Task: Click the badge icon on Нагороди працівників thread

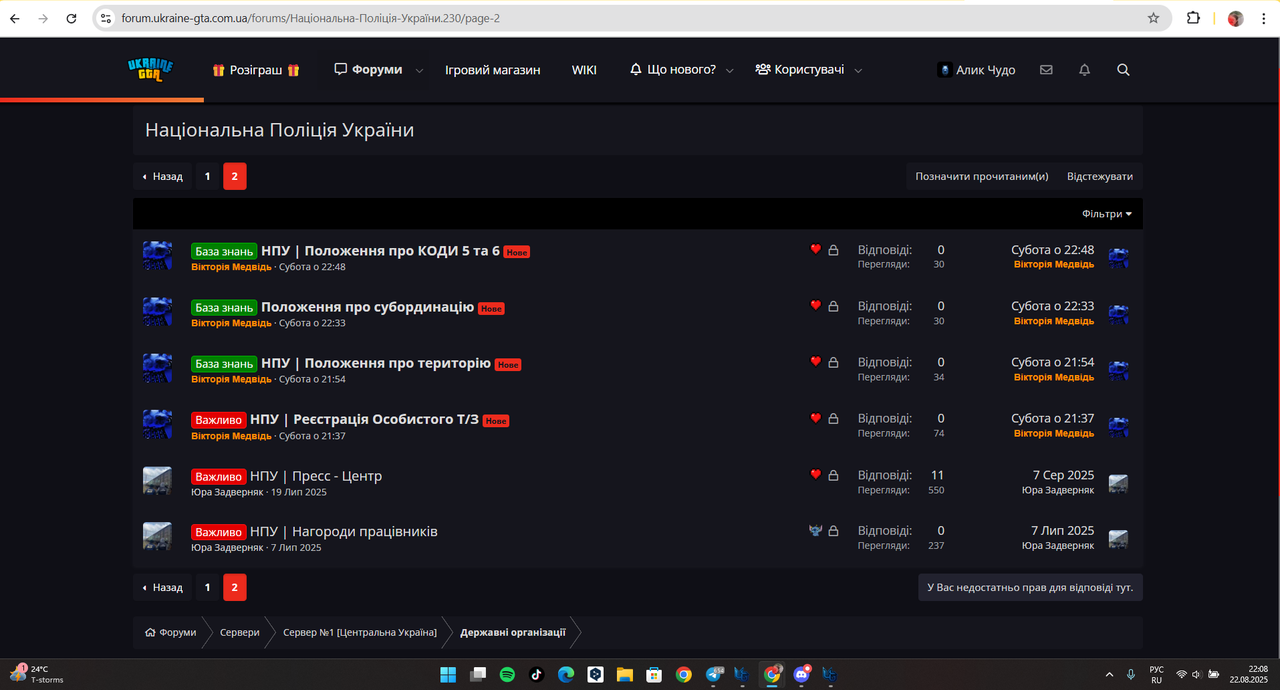Action: (x=815, y=531)
